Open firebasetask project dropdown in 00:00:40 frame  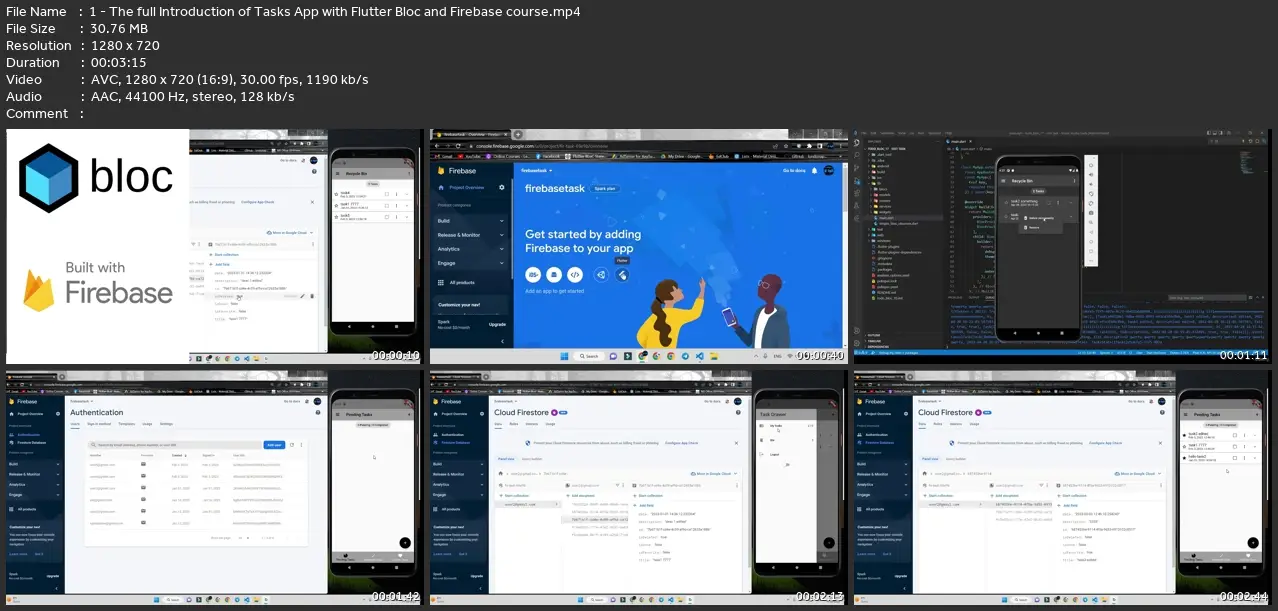537,170
